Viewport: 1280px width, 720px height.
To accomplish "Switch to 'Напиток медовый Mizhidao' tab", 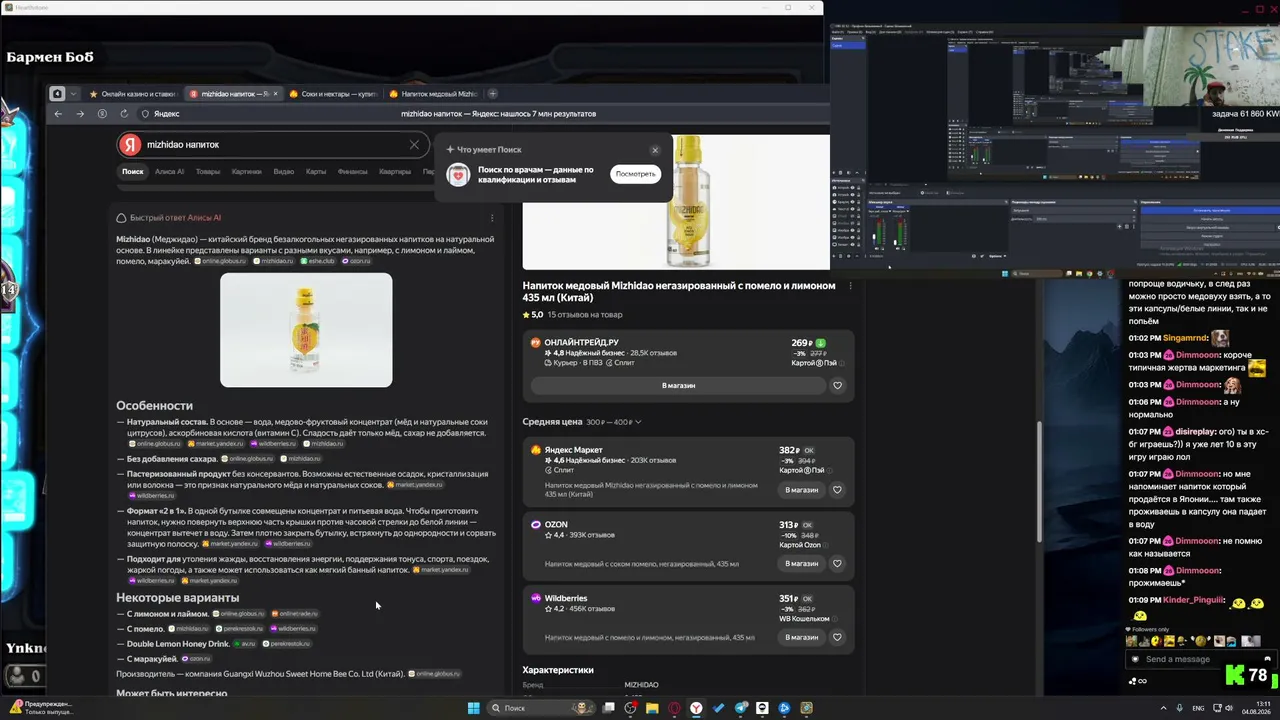I will [432, 94].
